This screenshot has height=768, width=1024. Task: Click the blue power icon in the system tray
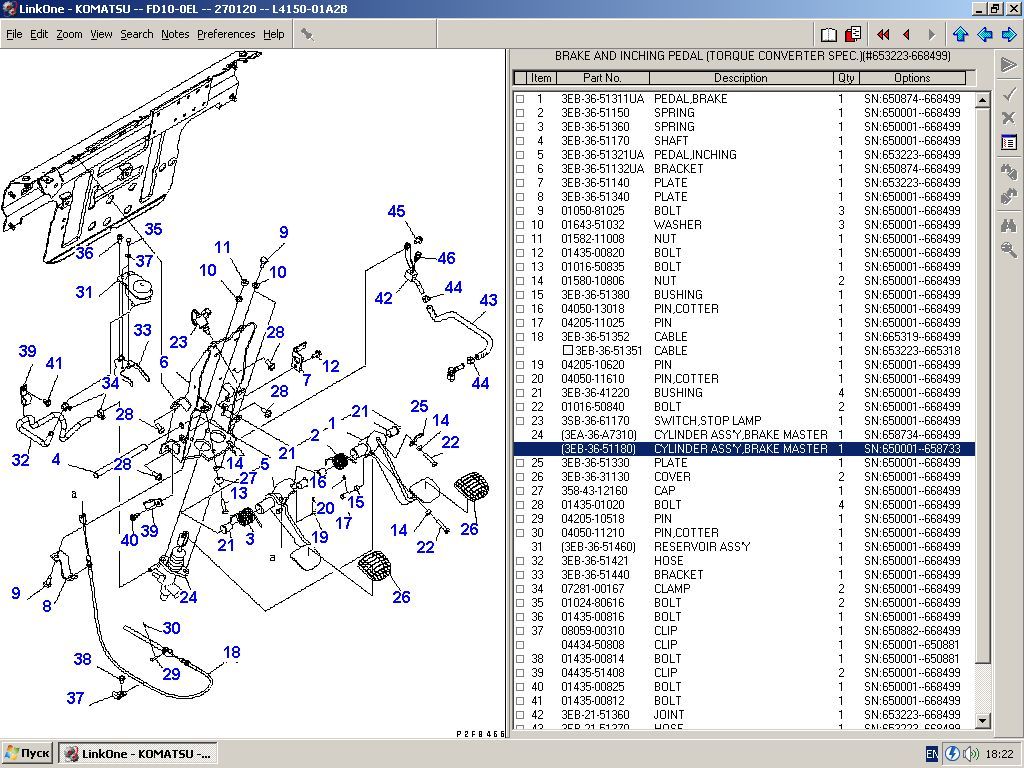952,754
